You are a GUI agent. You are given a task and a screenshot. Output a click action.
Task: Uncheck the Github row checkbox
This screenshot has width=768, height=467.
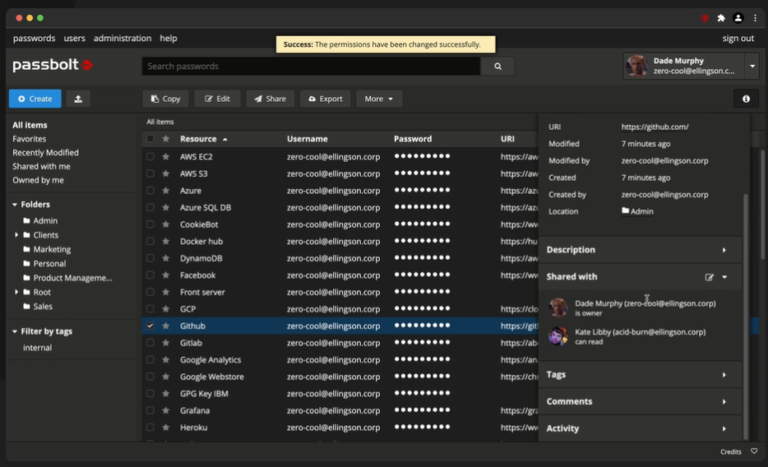pyautogui.click(x=150, y=326)
